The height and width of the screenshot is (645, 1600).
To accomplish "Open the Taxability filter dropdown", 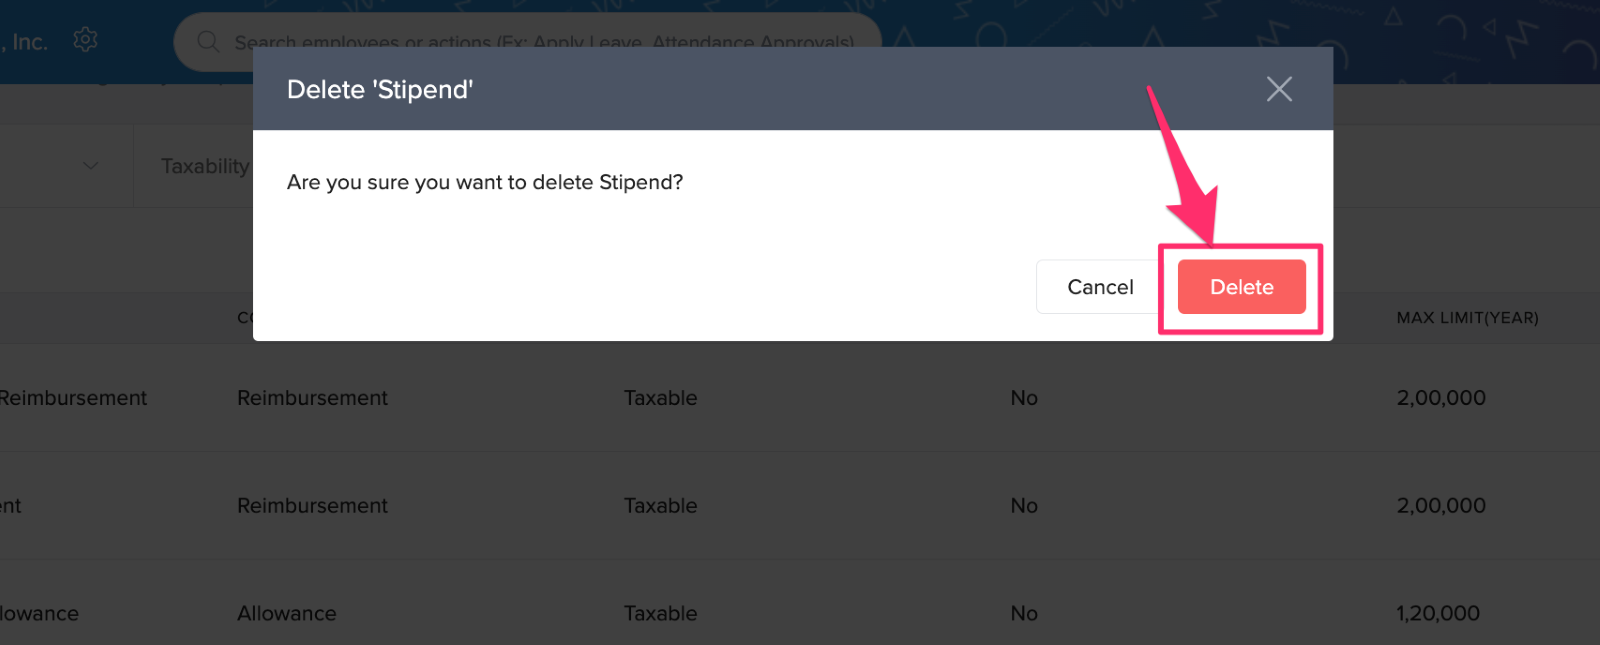I will point(205,167).
